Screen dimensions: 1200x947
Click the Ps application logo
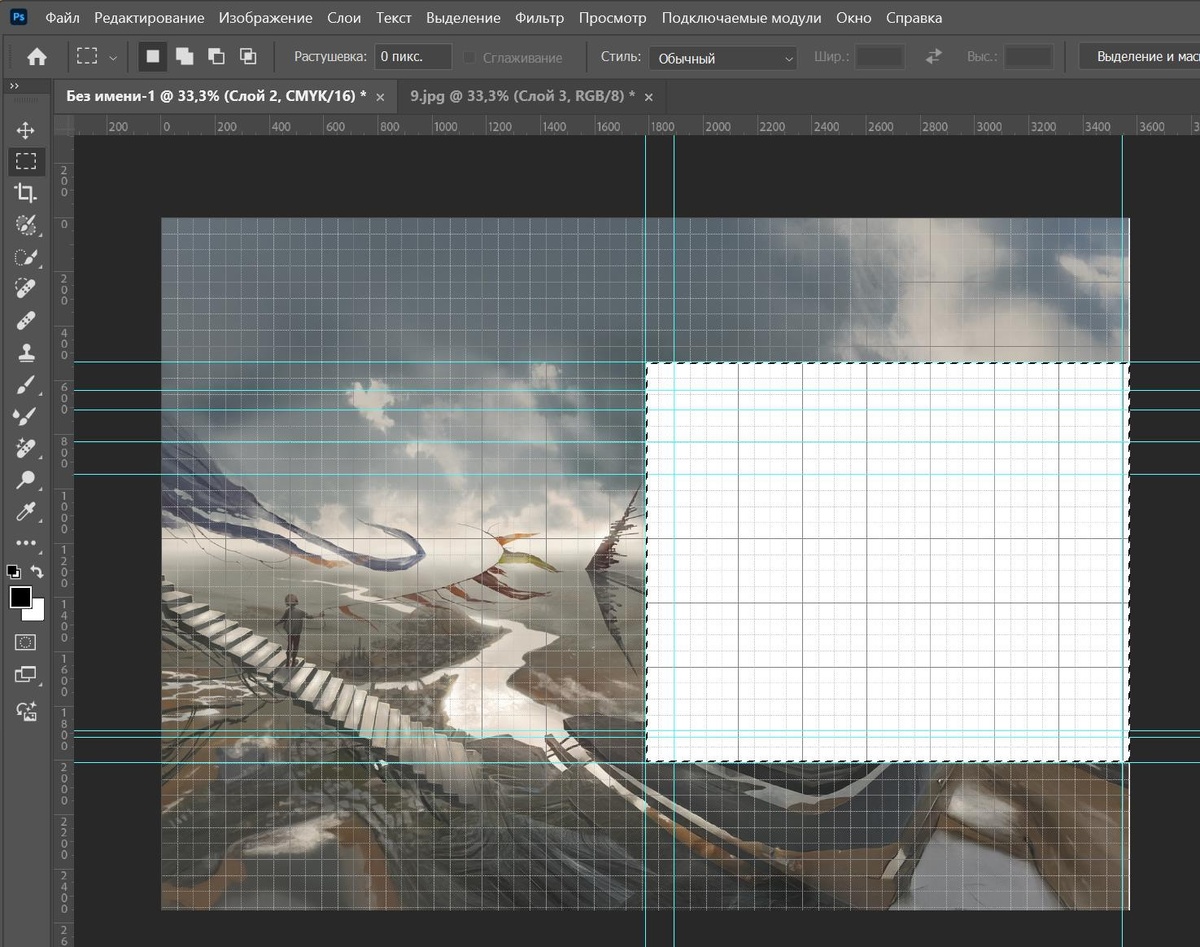19,17
